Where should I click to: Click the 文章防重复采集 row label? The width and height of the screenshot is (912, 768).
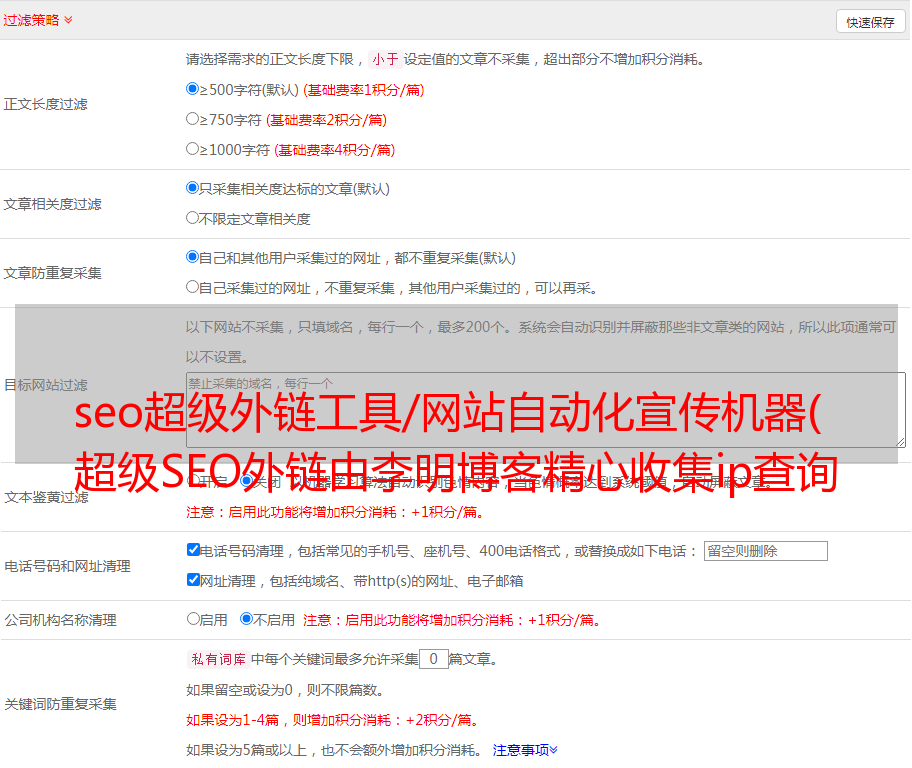tap(52, 273)
